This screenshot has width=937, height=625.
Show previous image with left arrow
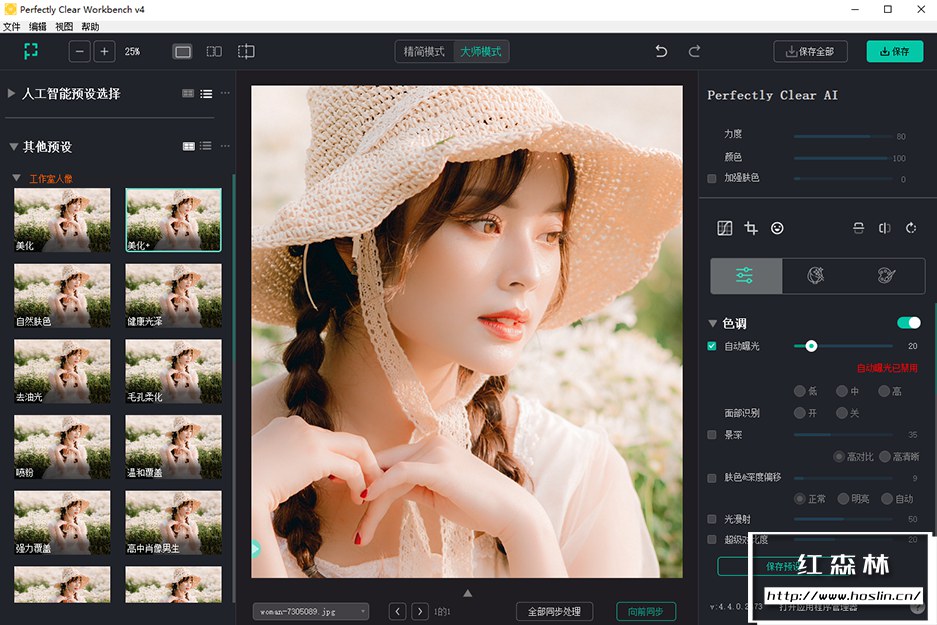point(397,611)
